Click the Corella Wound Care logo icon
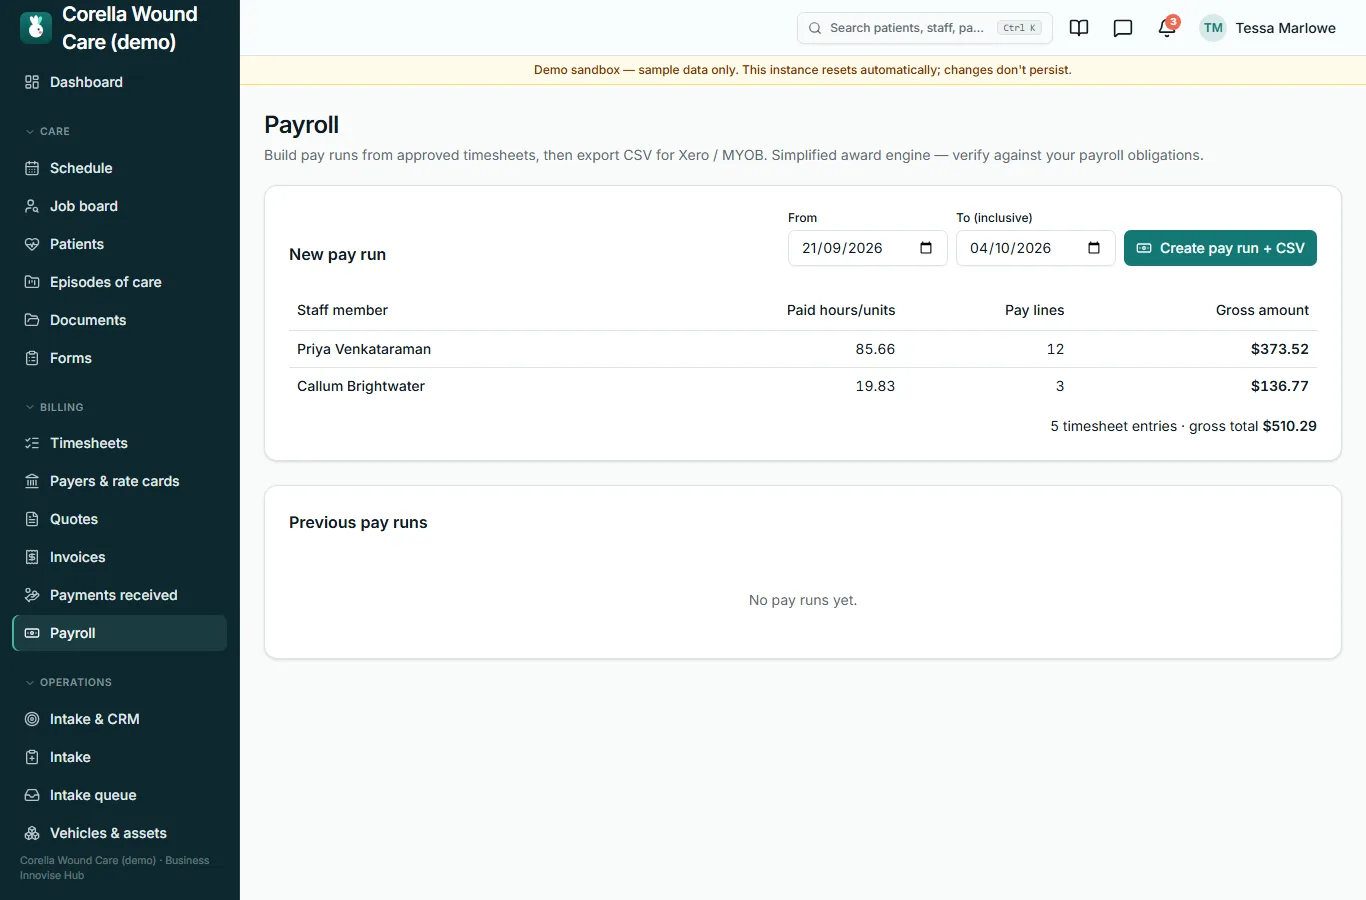1366x900 pixels. 36,28
